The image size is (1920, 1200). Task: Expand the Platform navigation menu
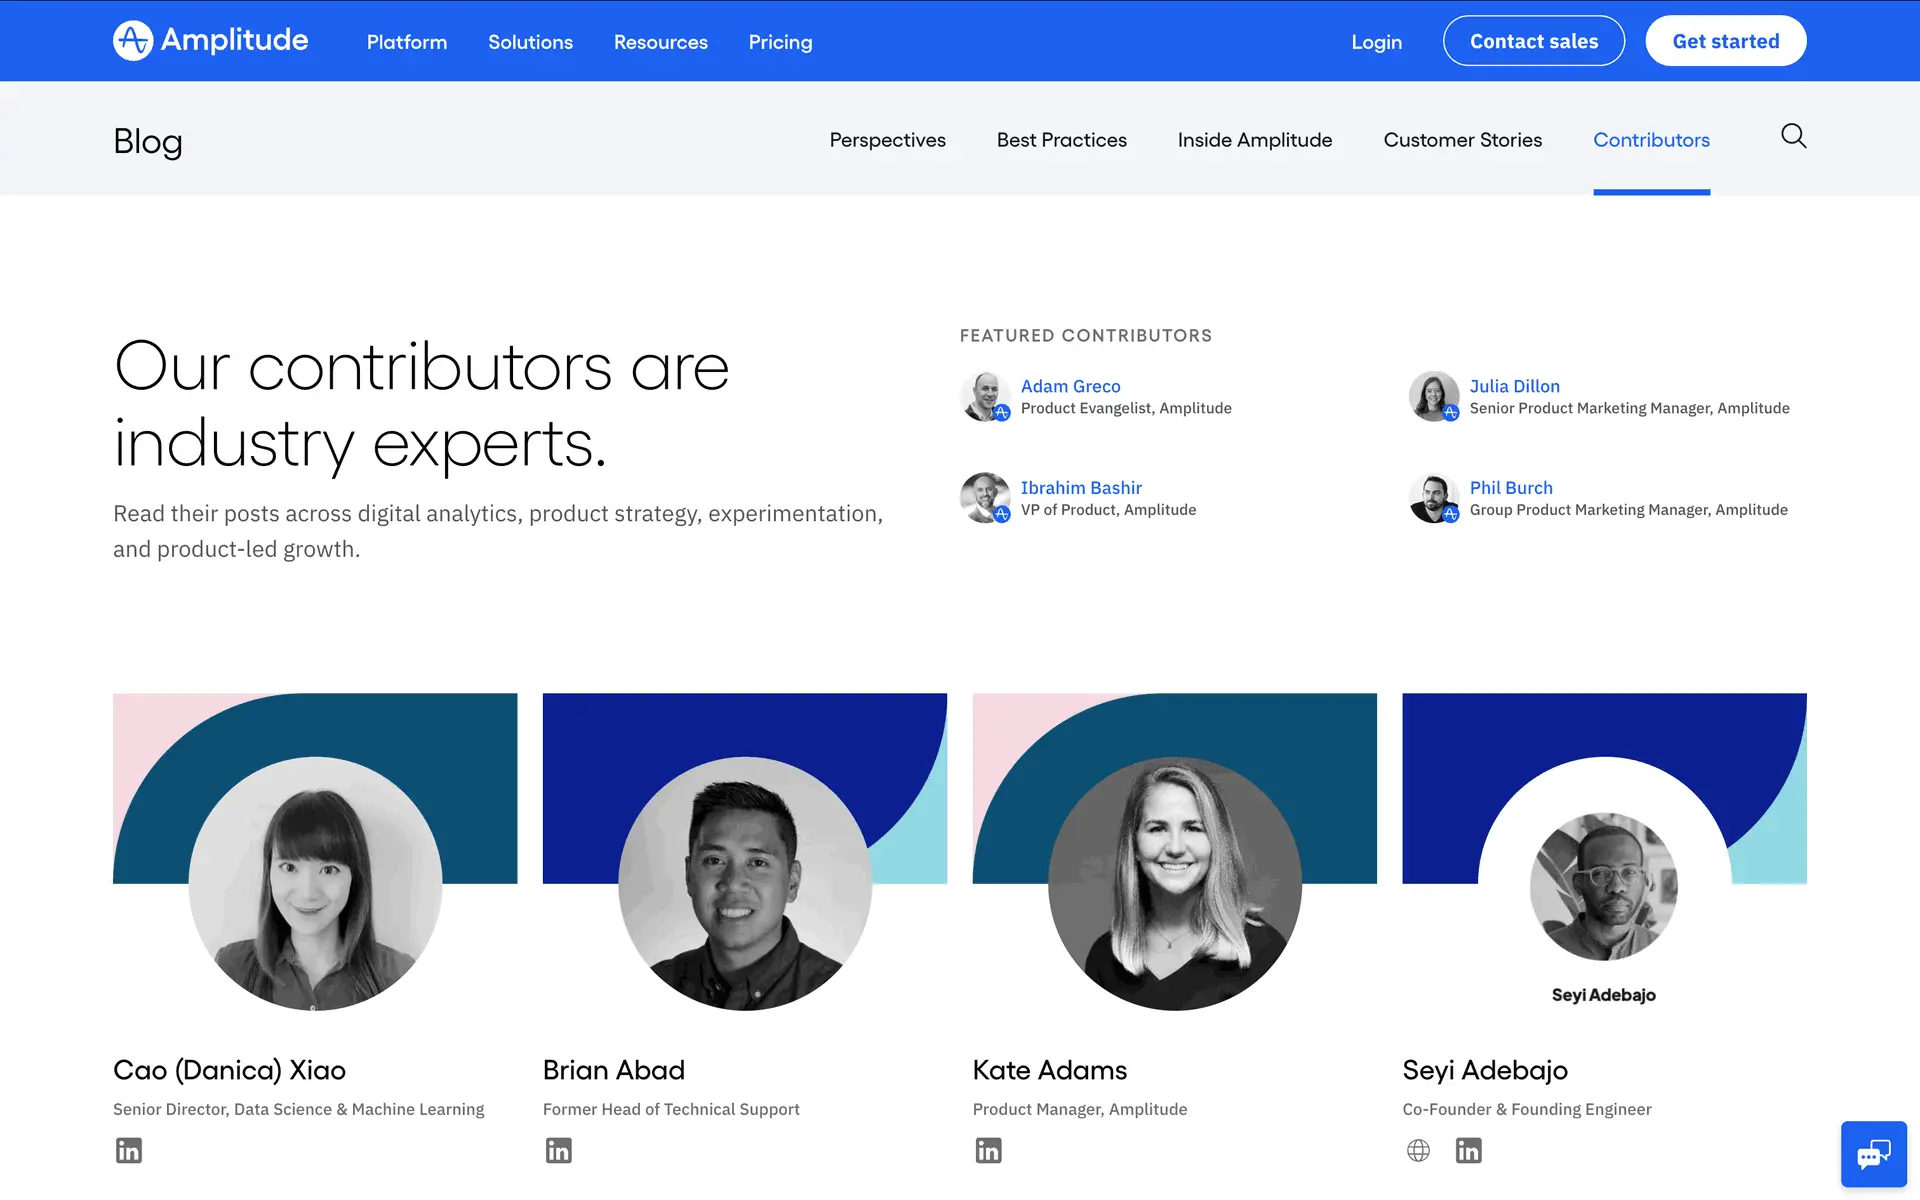click(407, 42)
